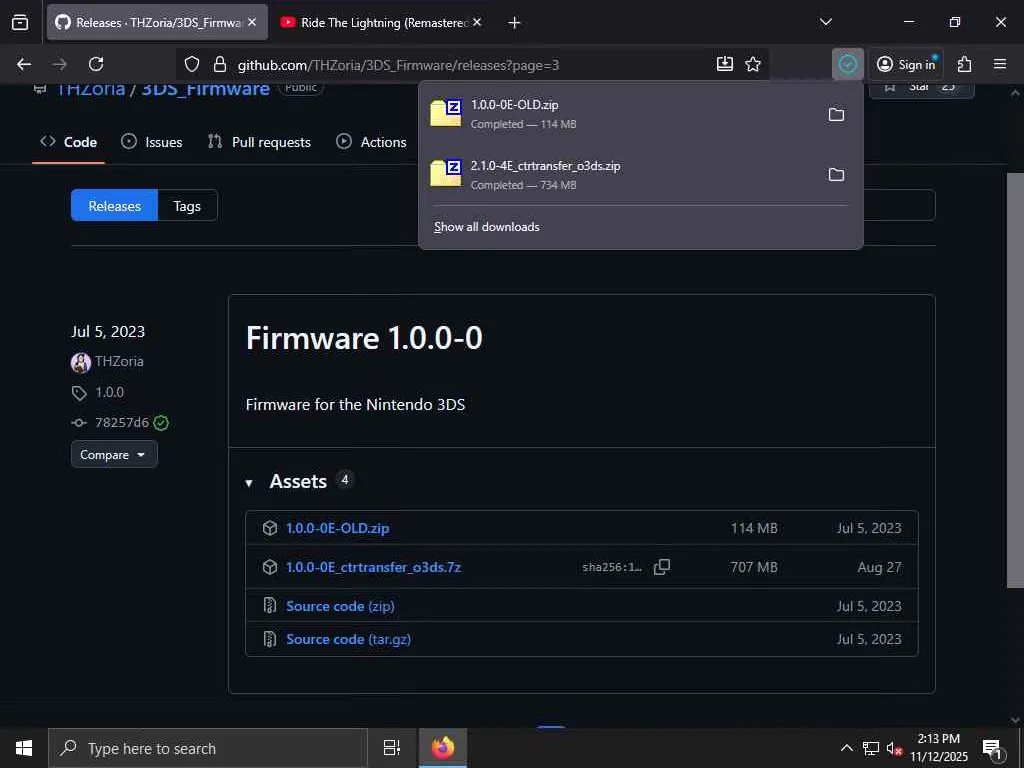Toggle the downloads panel button
1024x768 pixels.
[x=848, y=64]
